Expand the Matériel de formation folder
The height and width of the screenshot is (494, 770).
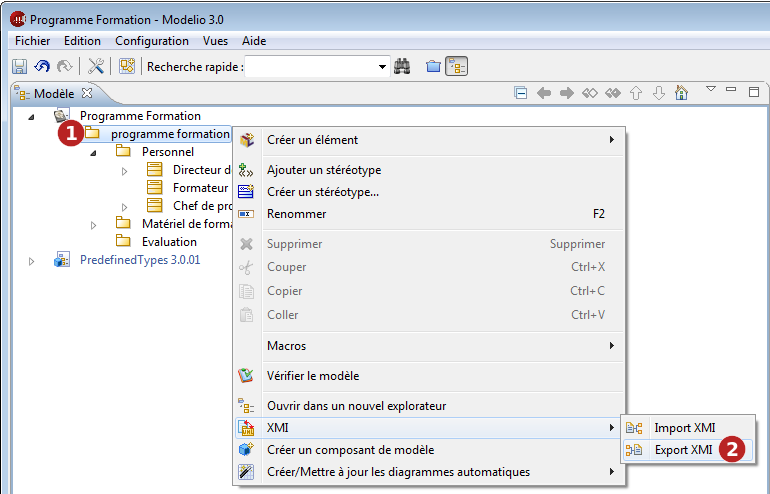click(x=93, y=225)
